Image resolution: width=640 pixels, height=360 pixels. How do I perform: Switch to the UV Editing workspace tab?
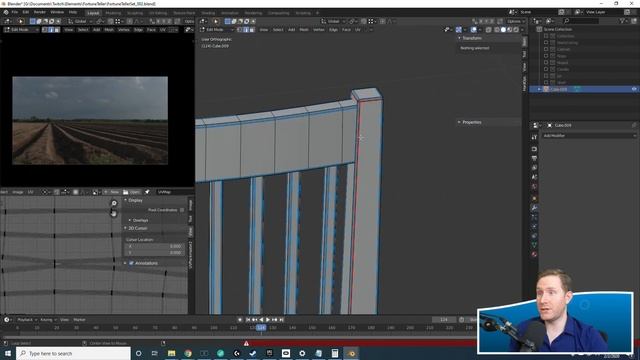coord(158,13)
